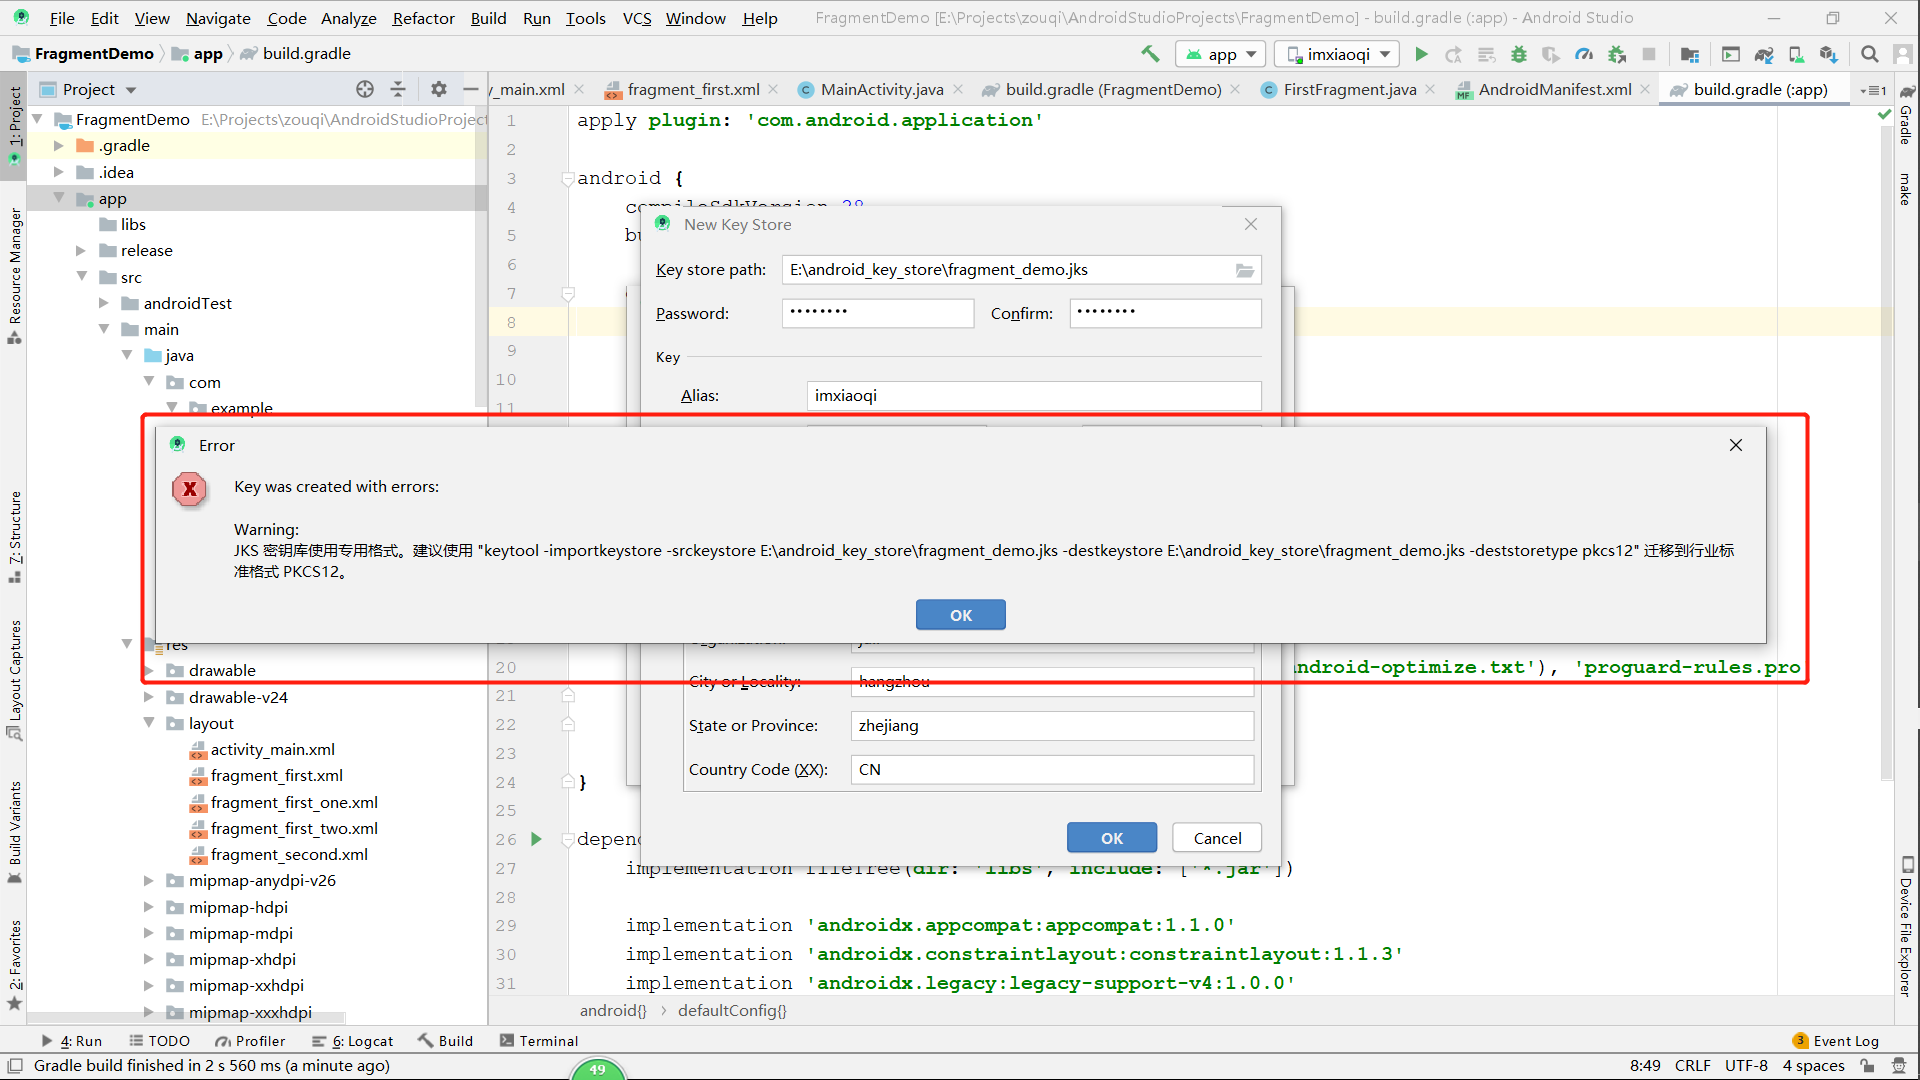1920x1080 pixels.
Task: Click OK in New Key Store dialog
Action: 1111,838
